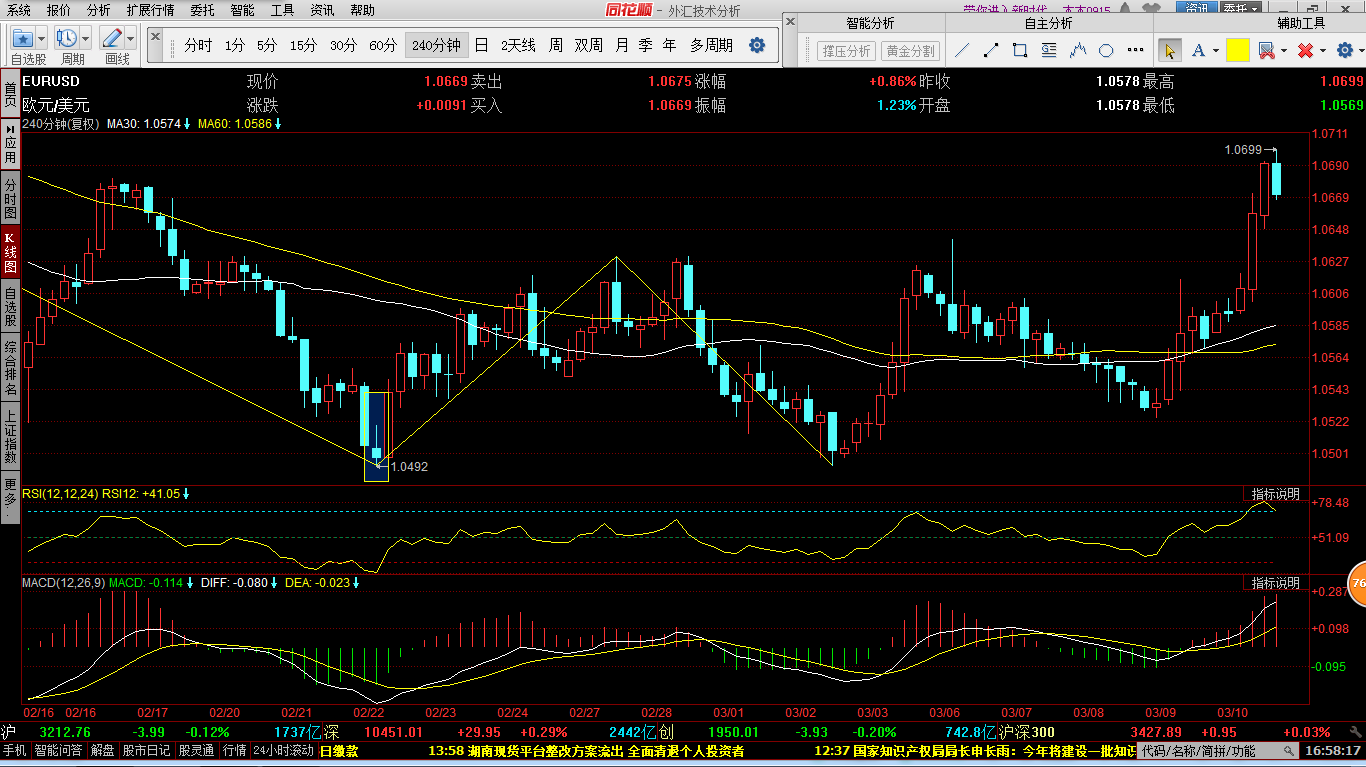Click the red X delete drawings icon
1366x767 pixels.
tap(1305, 50)
